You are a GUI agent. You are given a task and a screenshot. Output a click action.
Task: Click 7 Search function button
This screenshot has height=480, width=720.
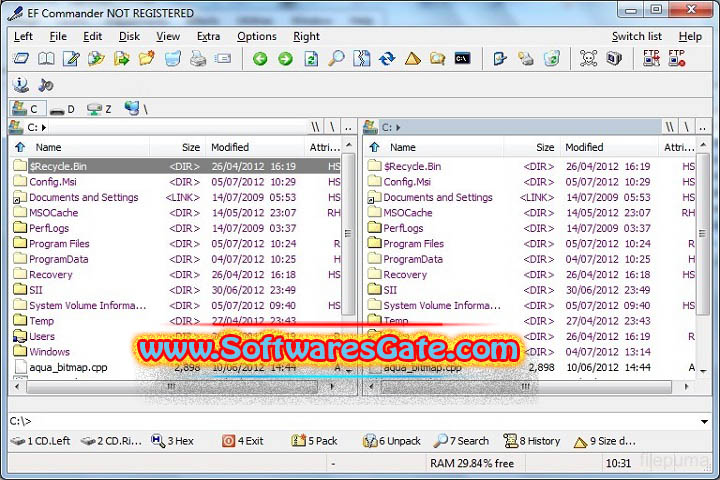pos(461,441)
